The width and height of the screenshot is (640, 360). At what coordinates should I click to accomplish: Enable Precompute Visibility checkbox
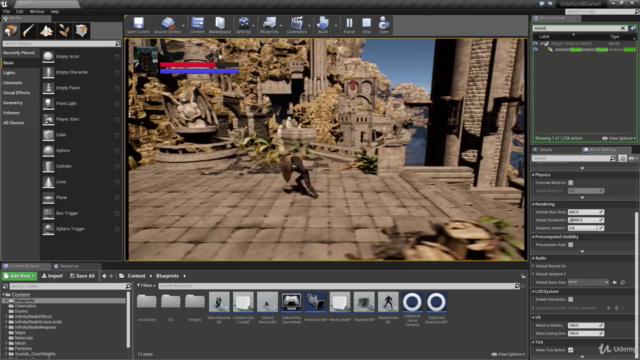571,245
